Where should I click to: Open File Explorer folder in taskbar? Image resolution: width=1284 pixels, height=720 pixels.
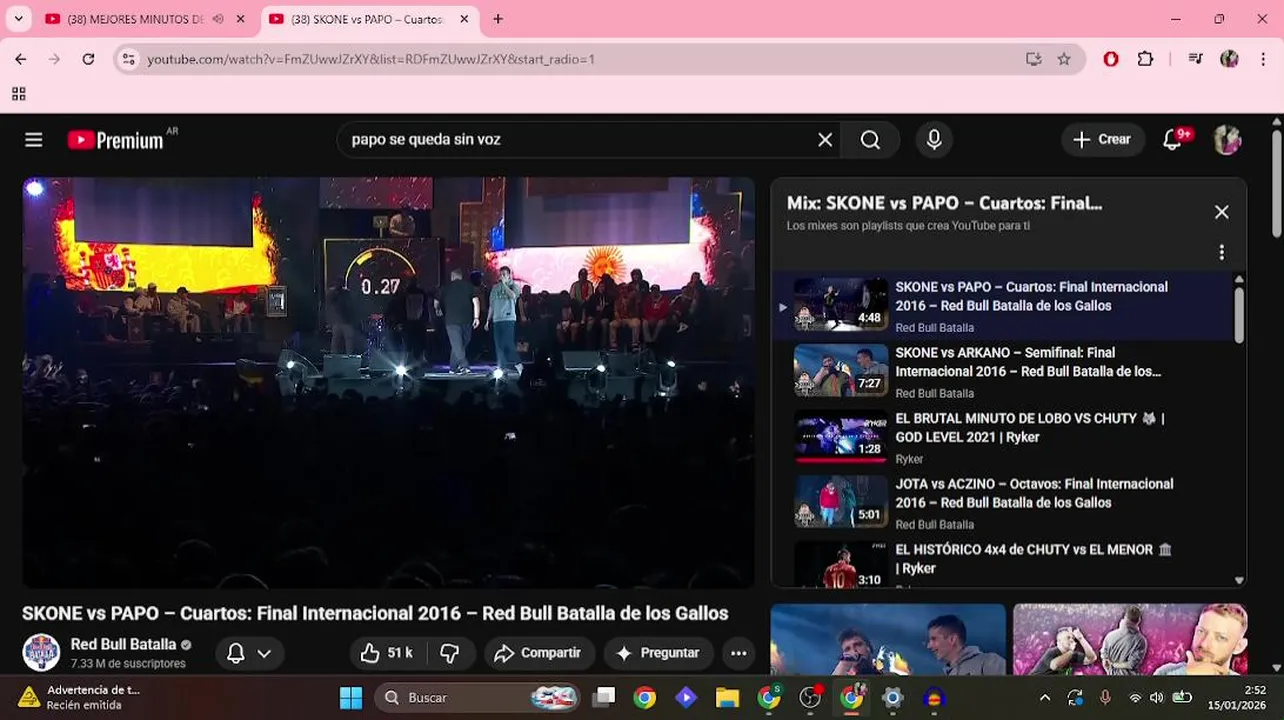727,697
